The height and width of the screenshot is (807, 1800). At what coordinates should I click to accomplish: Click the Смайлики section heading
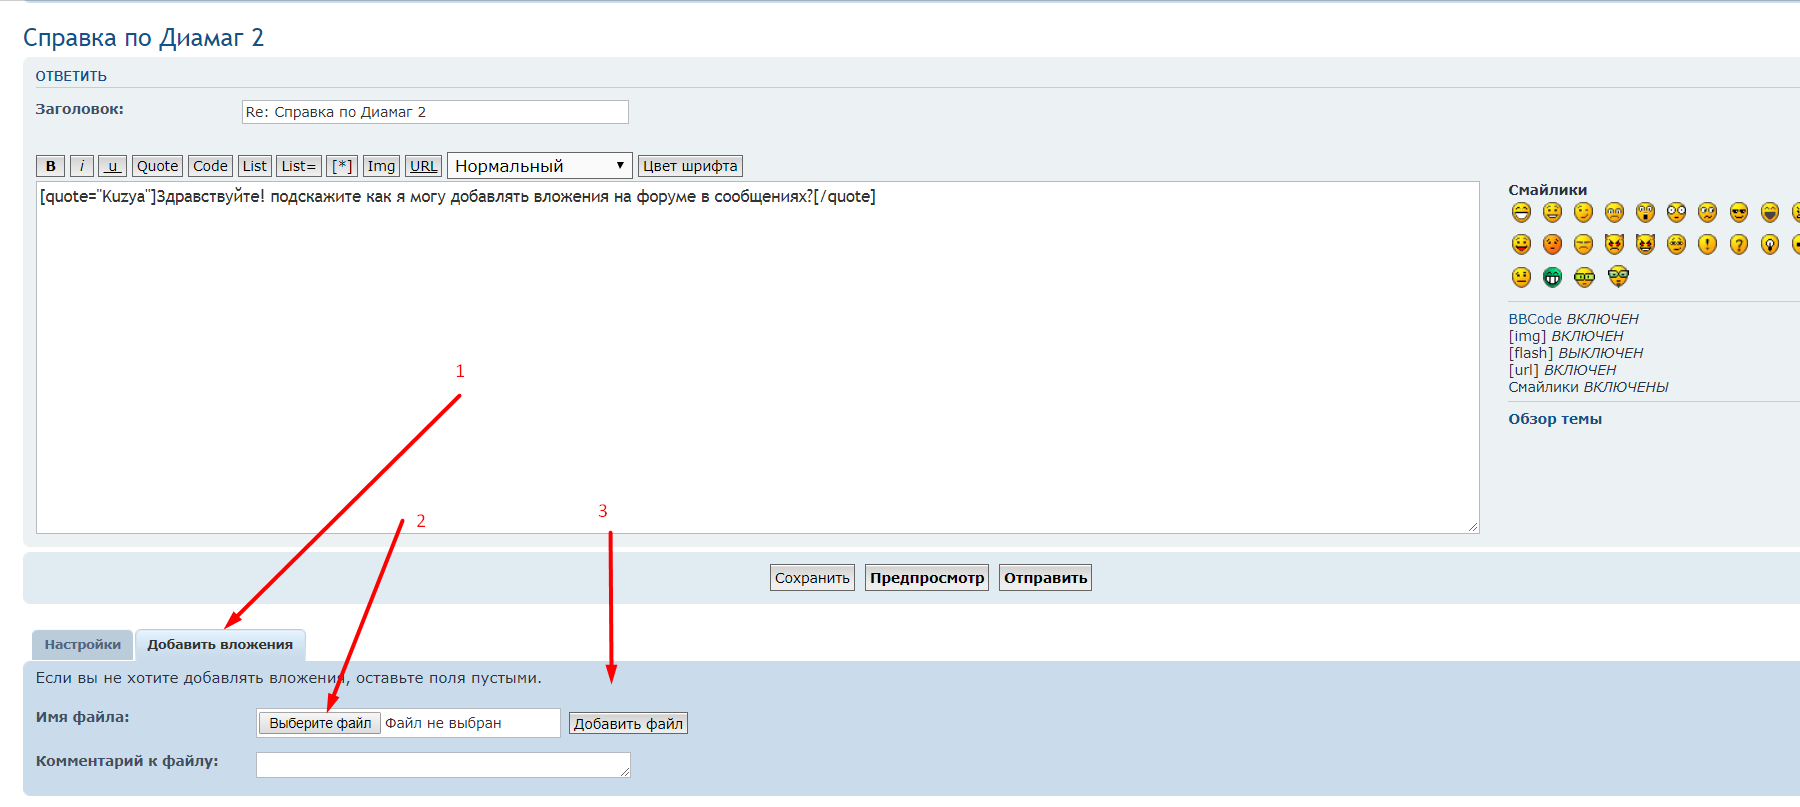point(1547,190)
